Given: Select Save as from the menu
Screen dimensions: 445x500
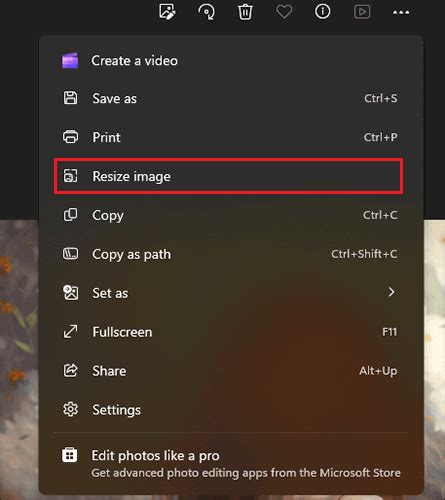Looking at the screenshot, I should click(231, 98).
